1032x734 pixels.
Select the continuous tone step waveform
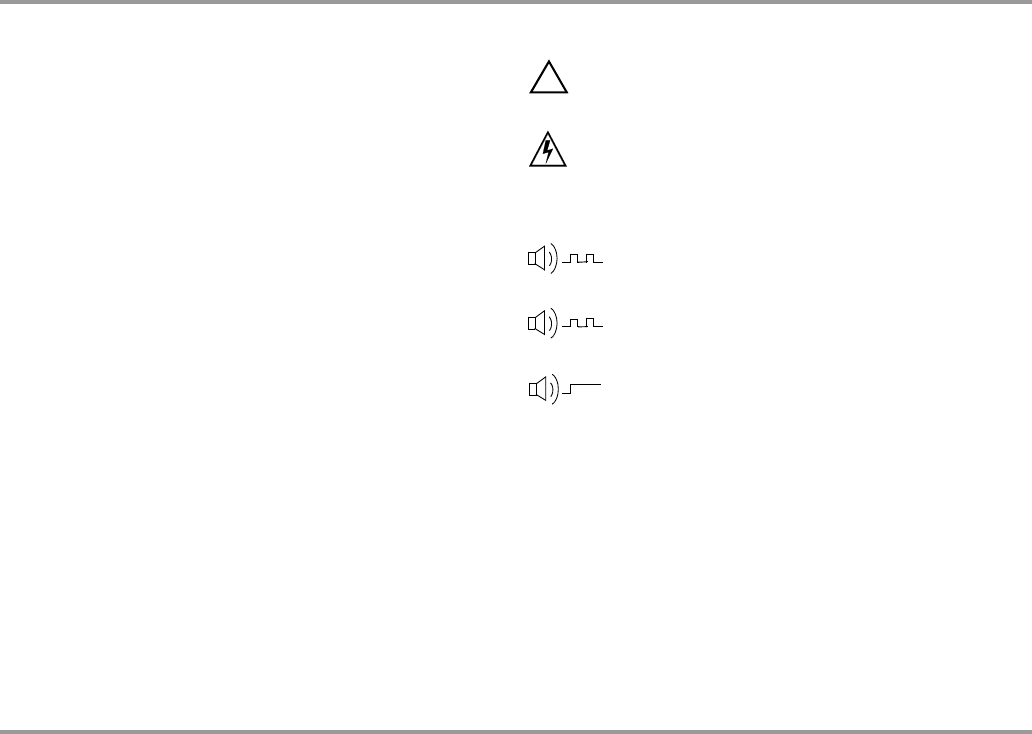(582, 388)
